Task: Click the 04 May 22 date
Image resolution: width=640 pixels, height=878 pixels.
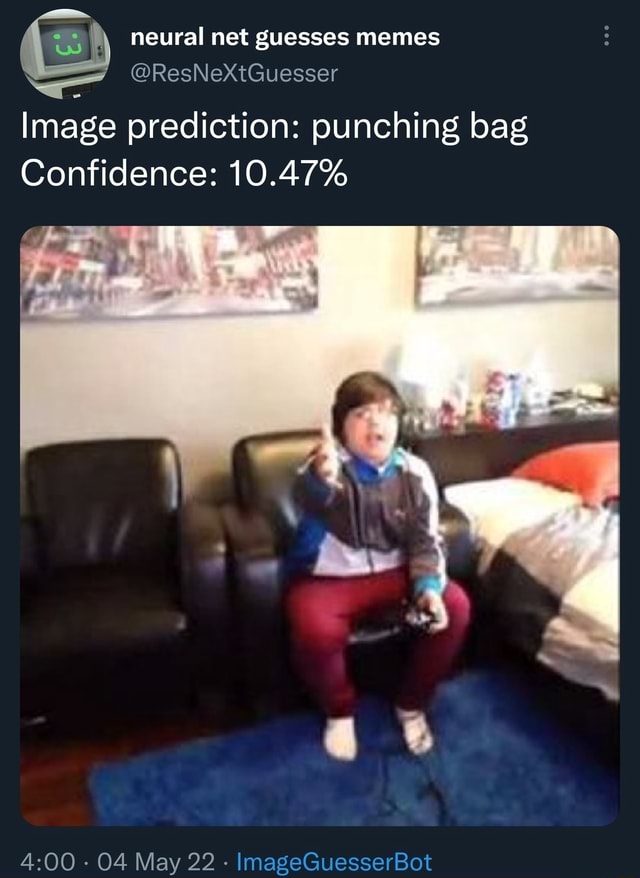Action: [x=156, y=862]
